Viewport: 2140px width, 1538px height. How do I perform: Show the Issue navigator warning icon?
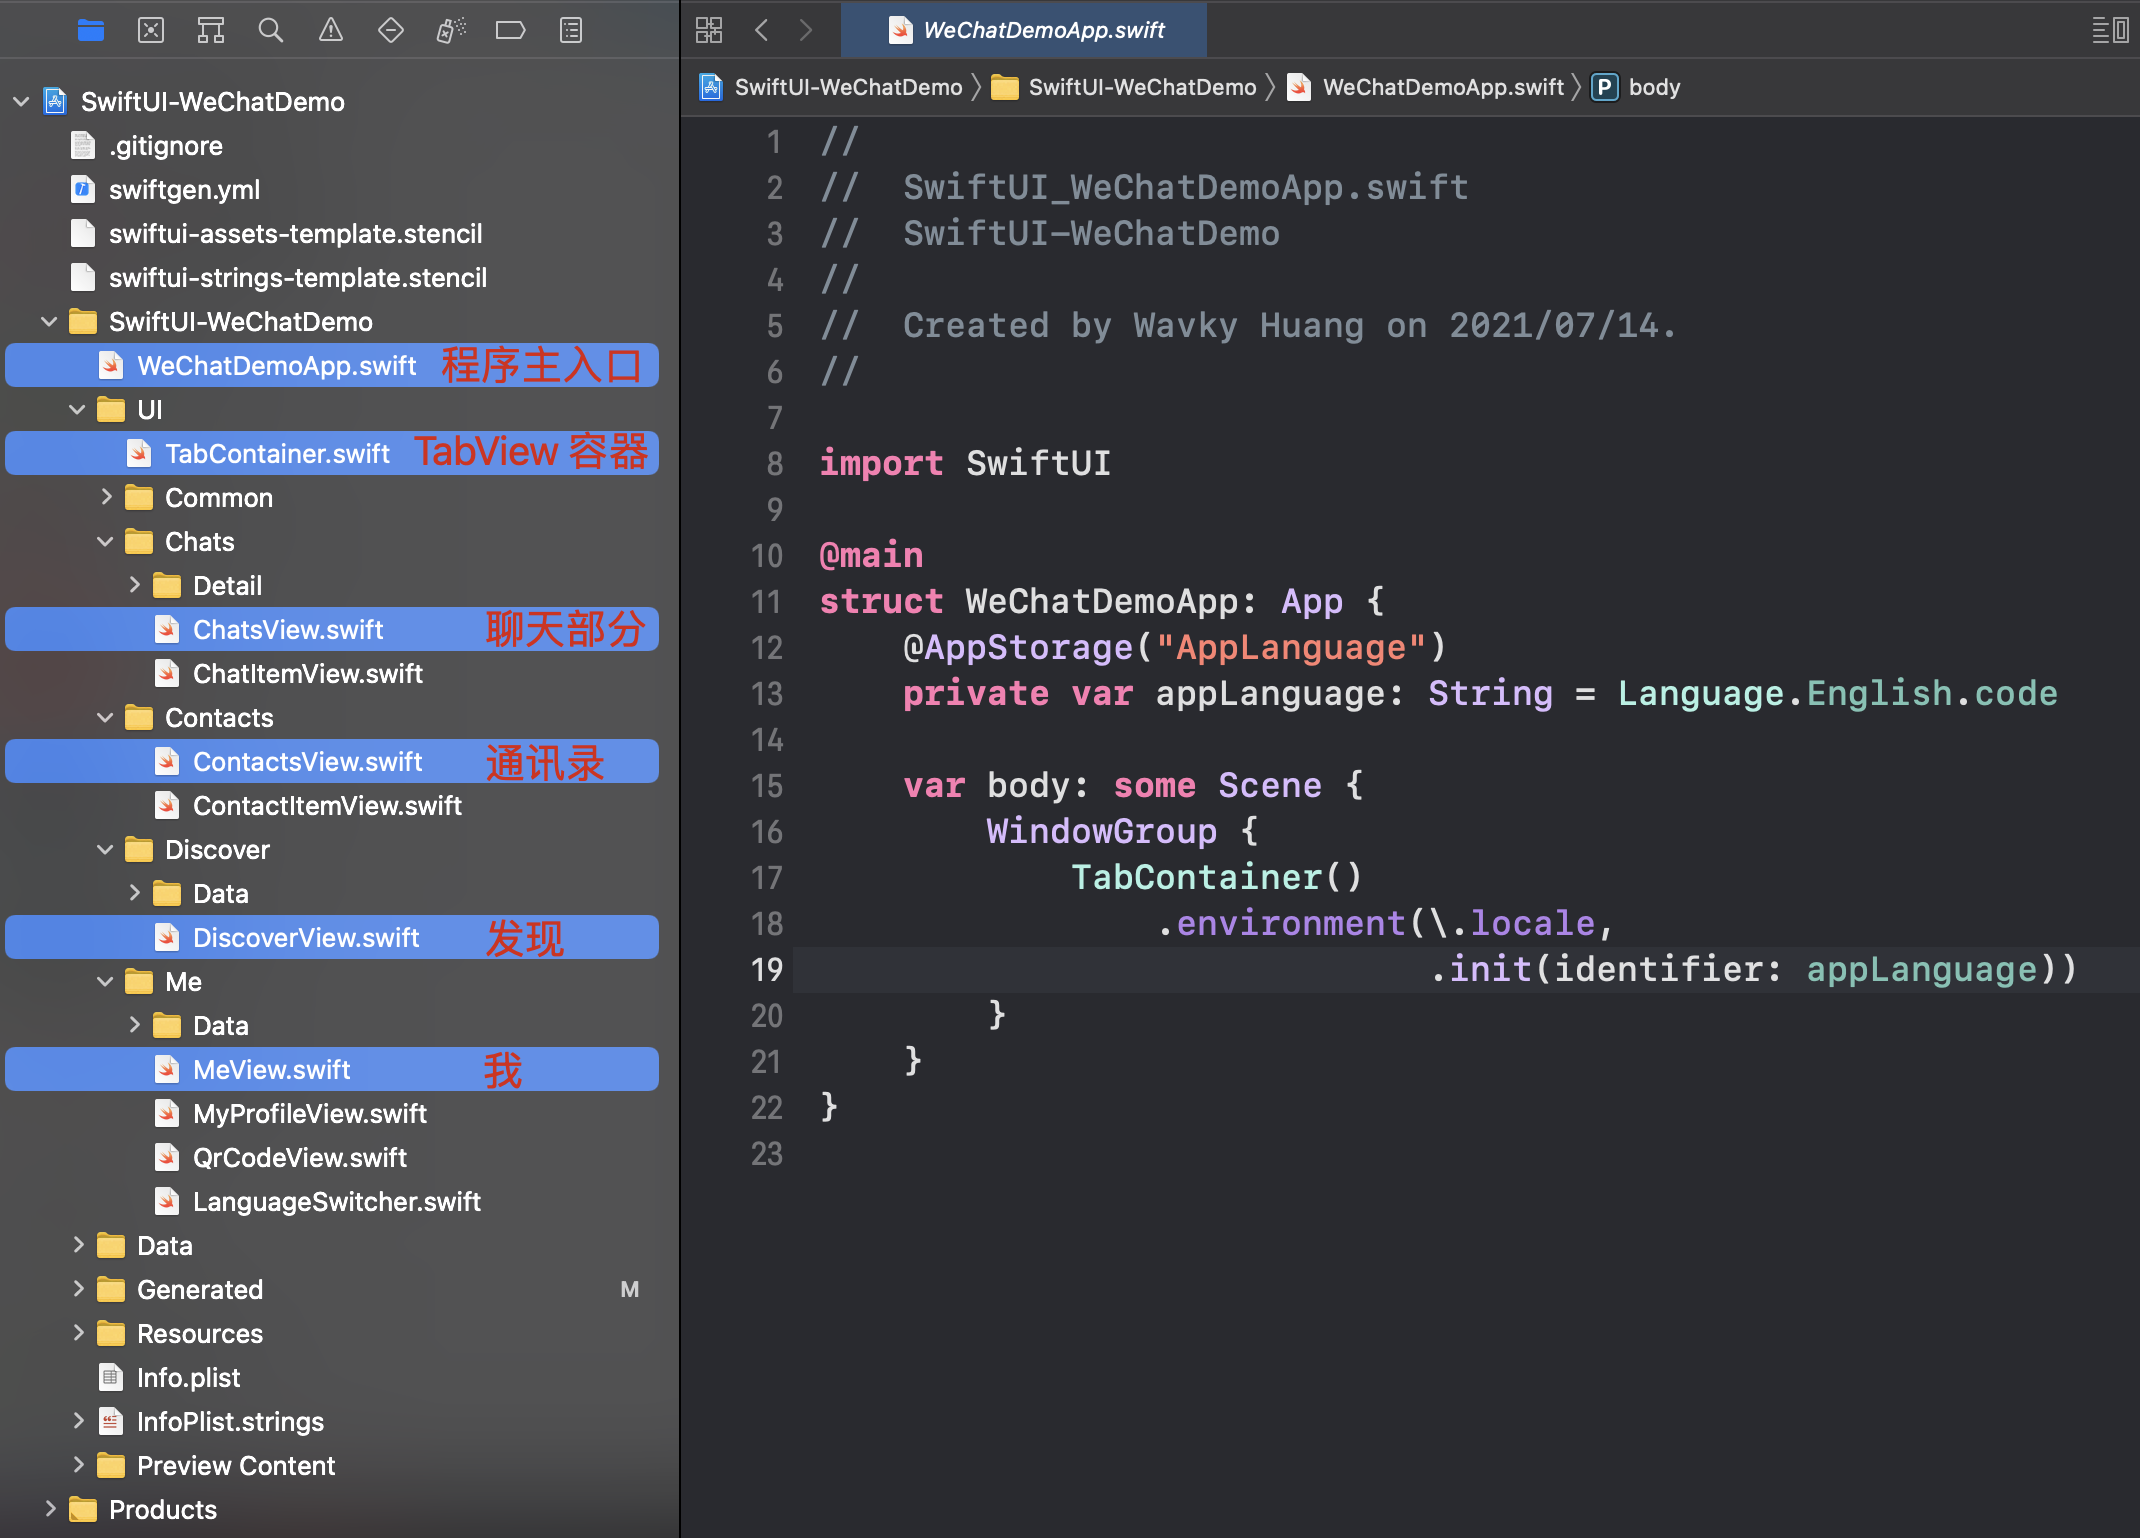(330, 30)
